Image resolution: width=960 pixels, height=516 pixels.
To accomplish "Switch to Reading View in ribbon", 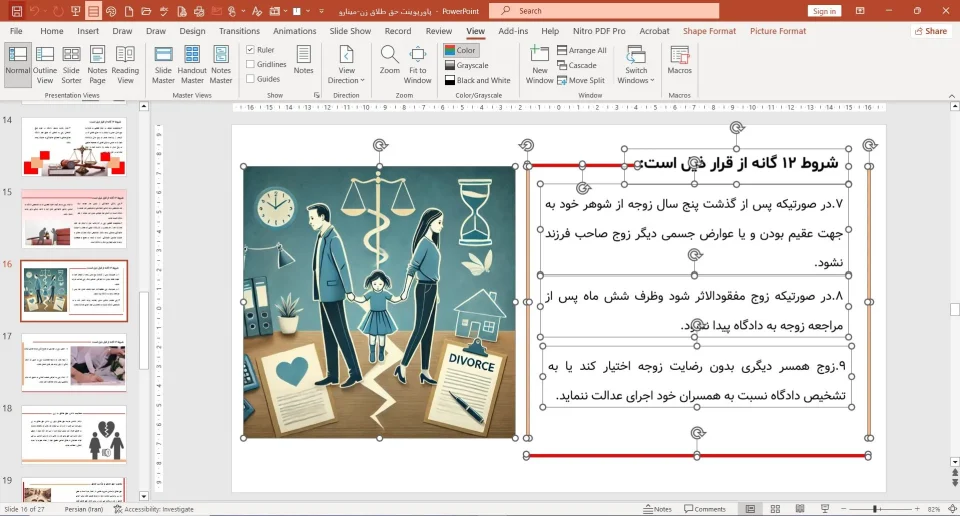I will [x=125, y=64].
